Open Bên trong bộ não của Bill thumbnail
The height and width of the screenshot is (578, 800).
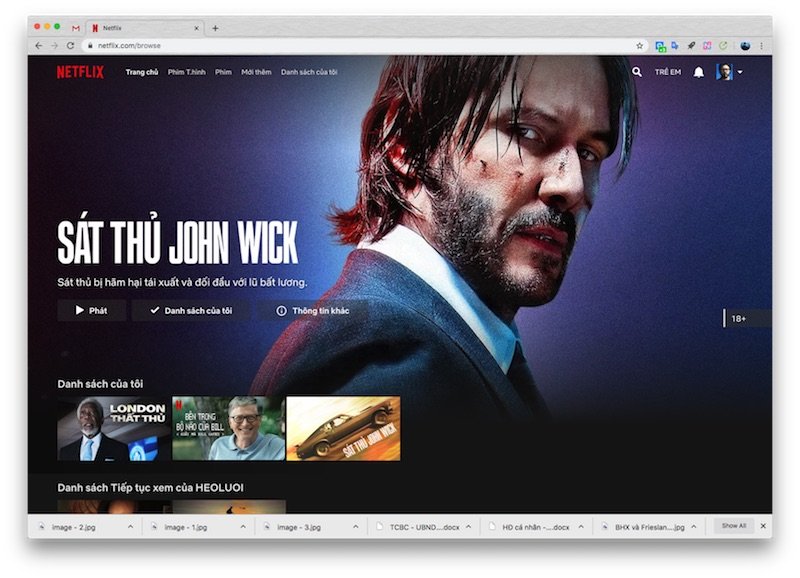(229, 429)
